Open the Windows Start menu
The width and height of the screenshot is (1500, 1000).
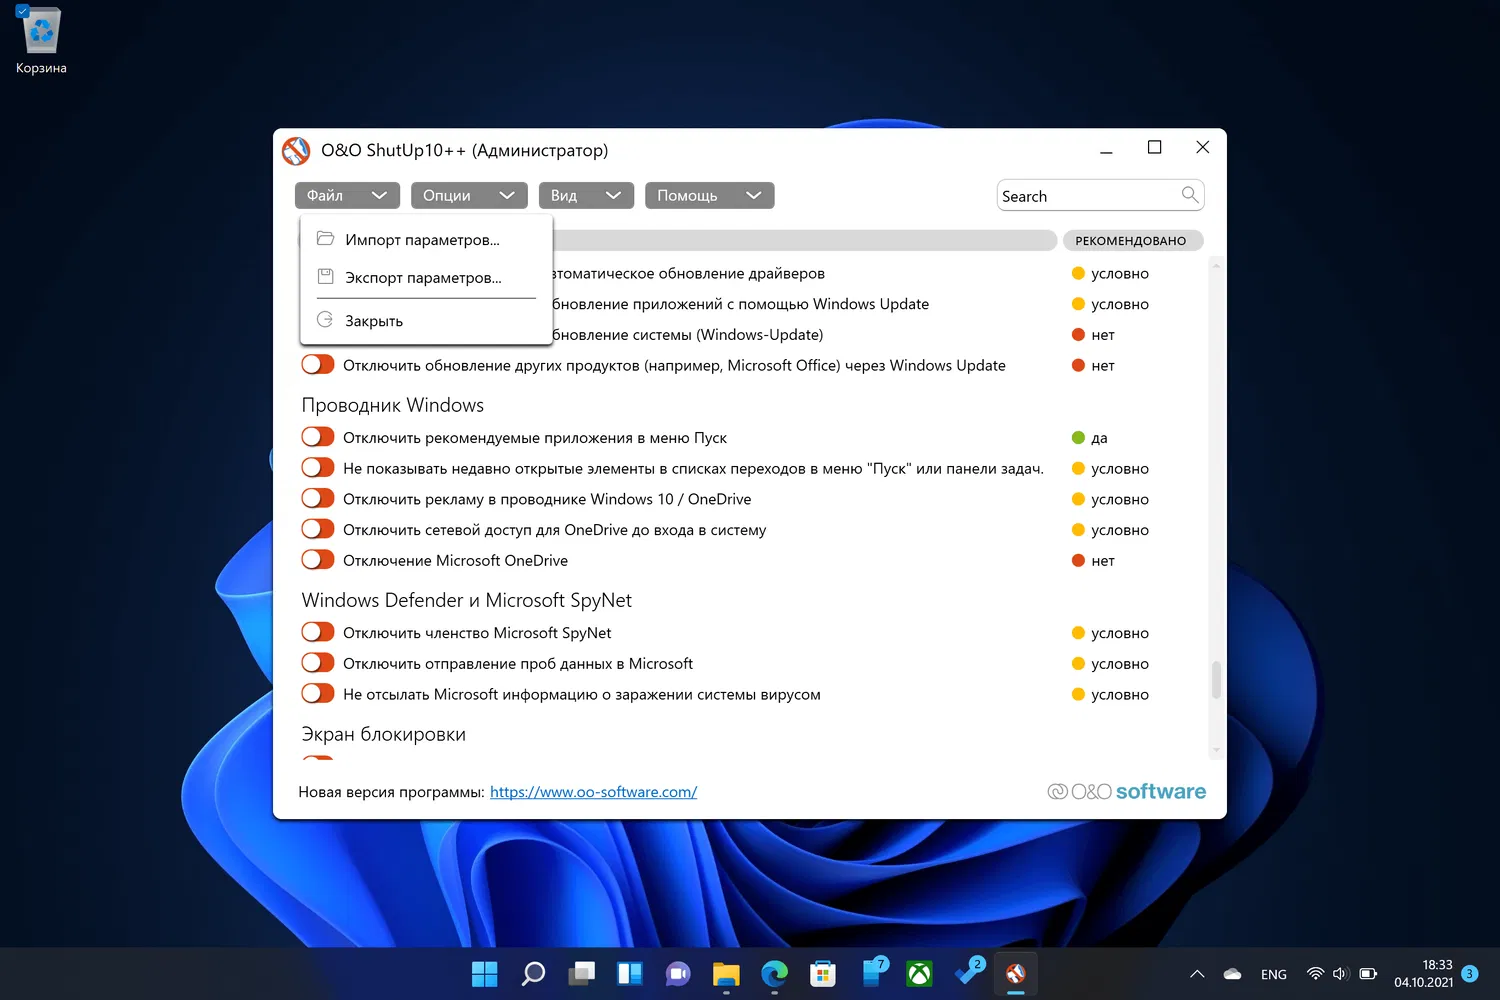pos(485,973)
